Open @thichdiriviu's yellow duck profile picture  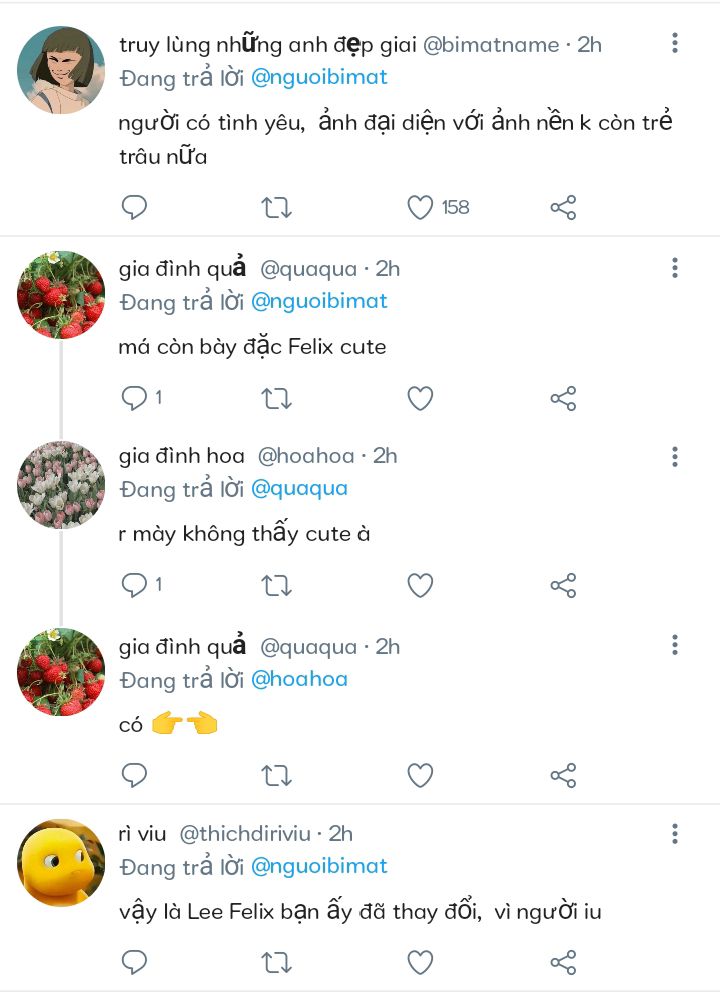[x=61, y=862]
